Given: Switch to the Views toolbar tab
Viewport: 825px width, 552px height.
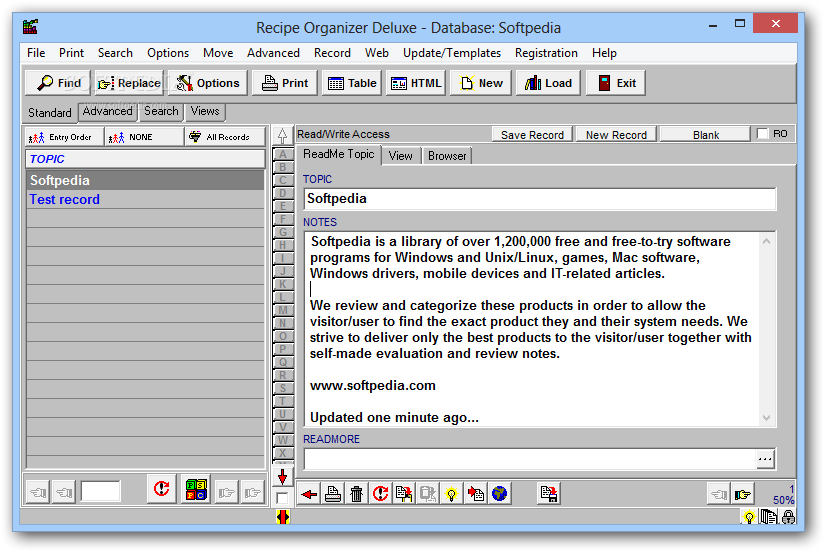Looking at the screenshot, I should (205, 111).
